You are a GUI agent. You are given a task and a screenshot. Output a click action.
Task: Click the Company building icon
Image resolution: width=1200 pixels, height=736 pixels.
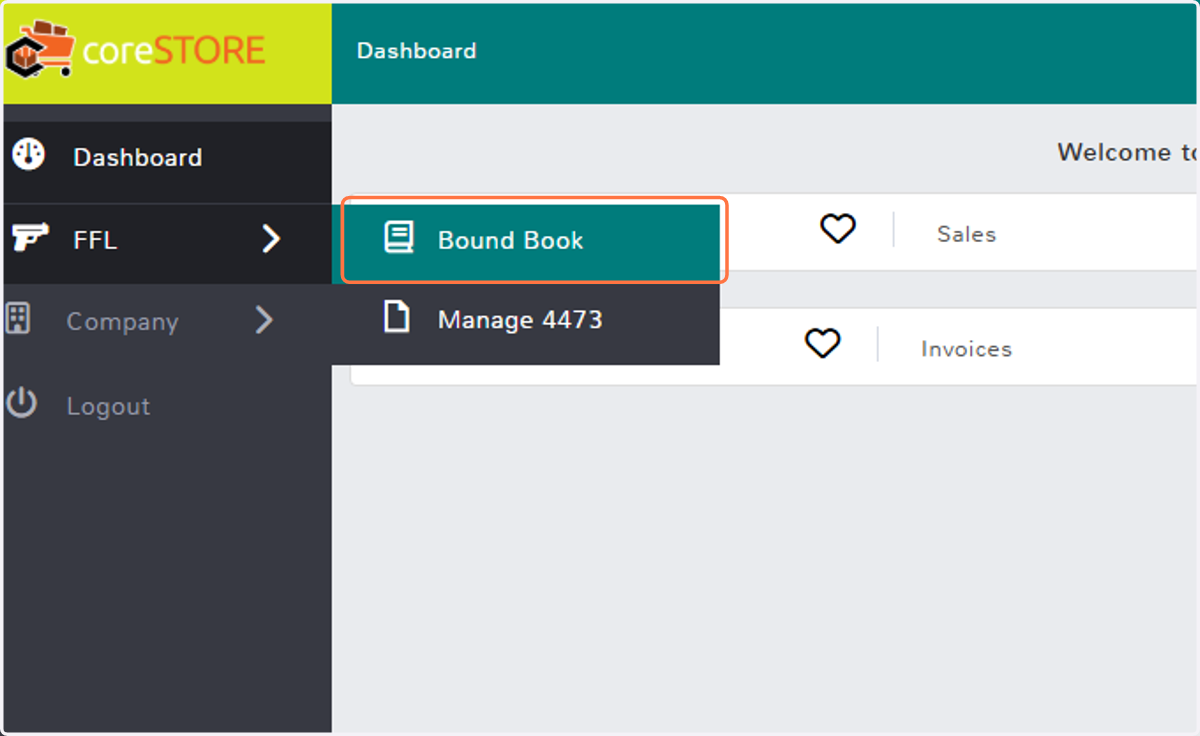coord(19,320)
